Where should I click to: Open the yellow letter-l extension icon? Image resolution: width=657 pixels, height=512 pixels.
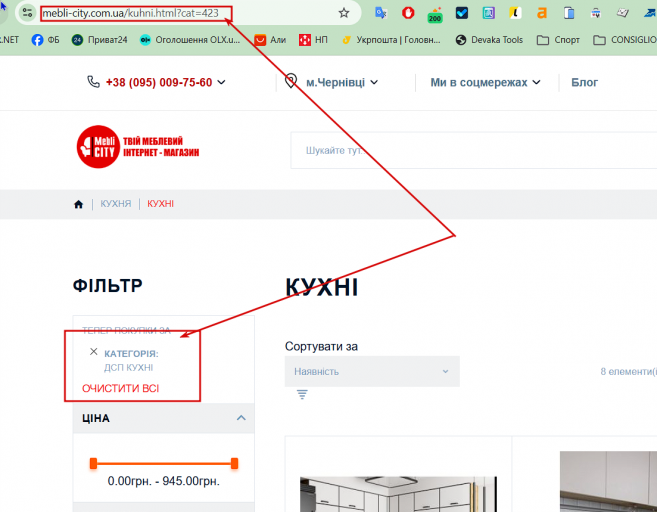click(x=515, y=13)
